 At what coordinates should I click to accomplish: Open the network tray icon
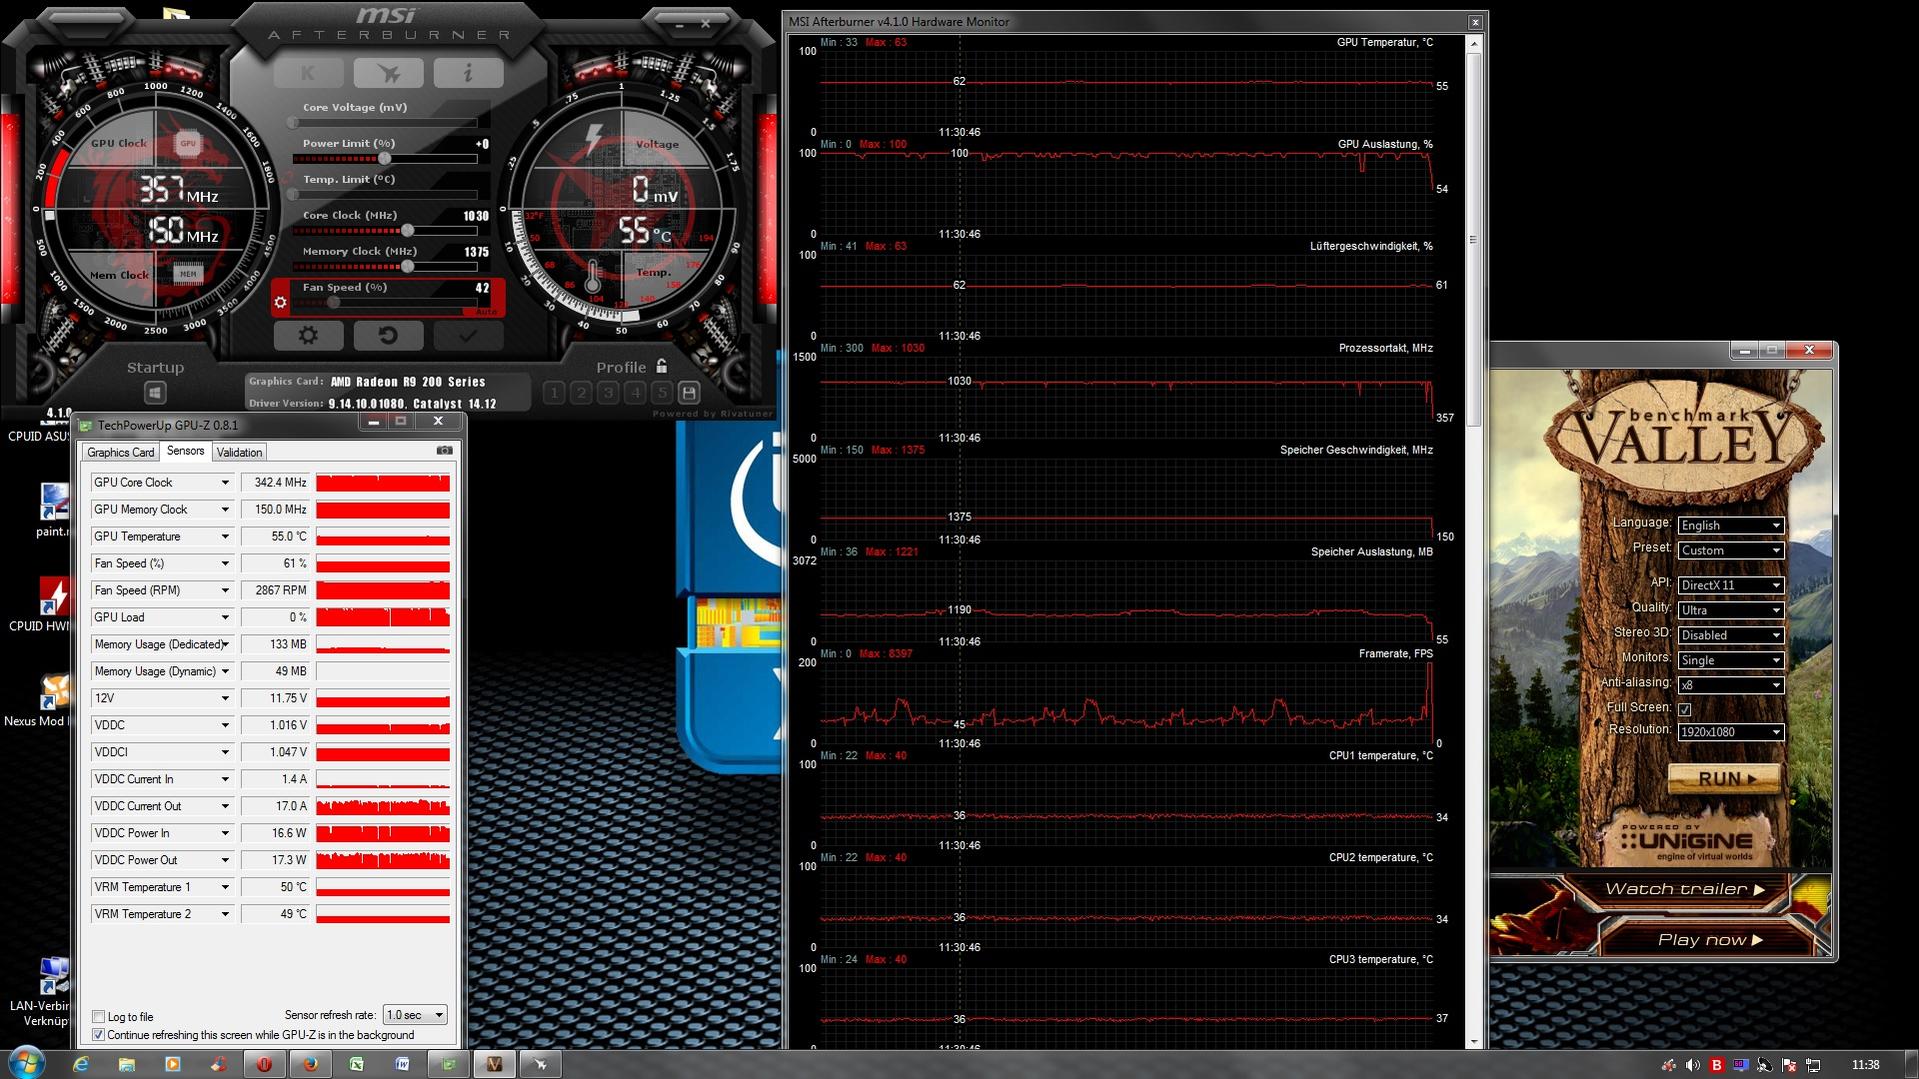pyautogui.click(x=1813, y=1065)
